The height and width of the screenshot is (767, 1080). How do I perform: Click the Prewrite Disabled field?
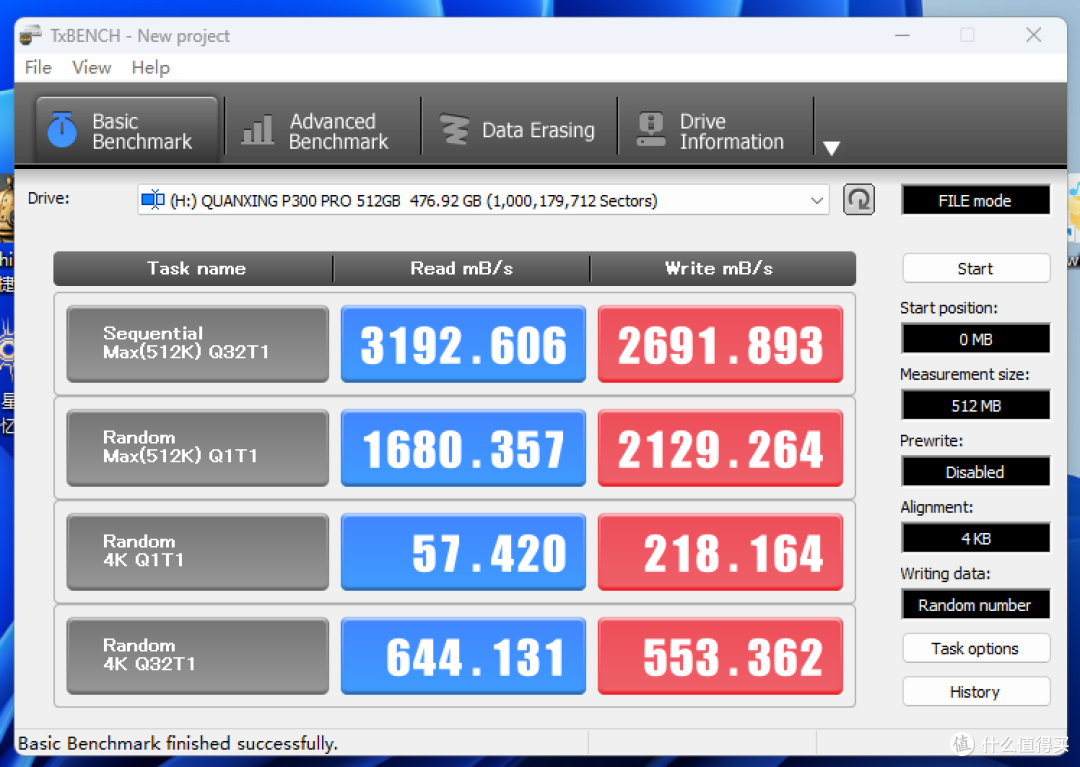[976, 472]
